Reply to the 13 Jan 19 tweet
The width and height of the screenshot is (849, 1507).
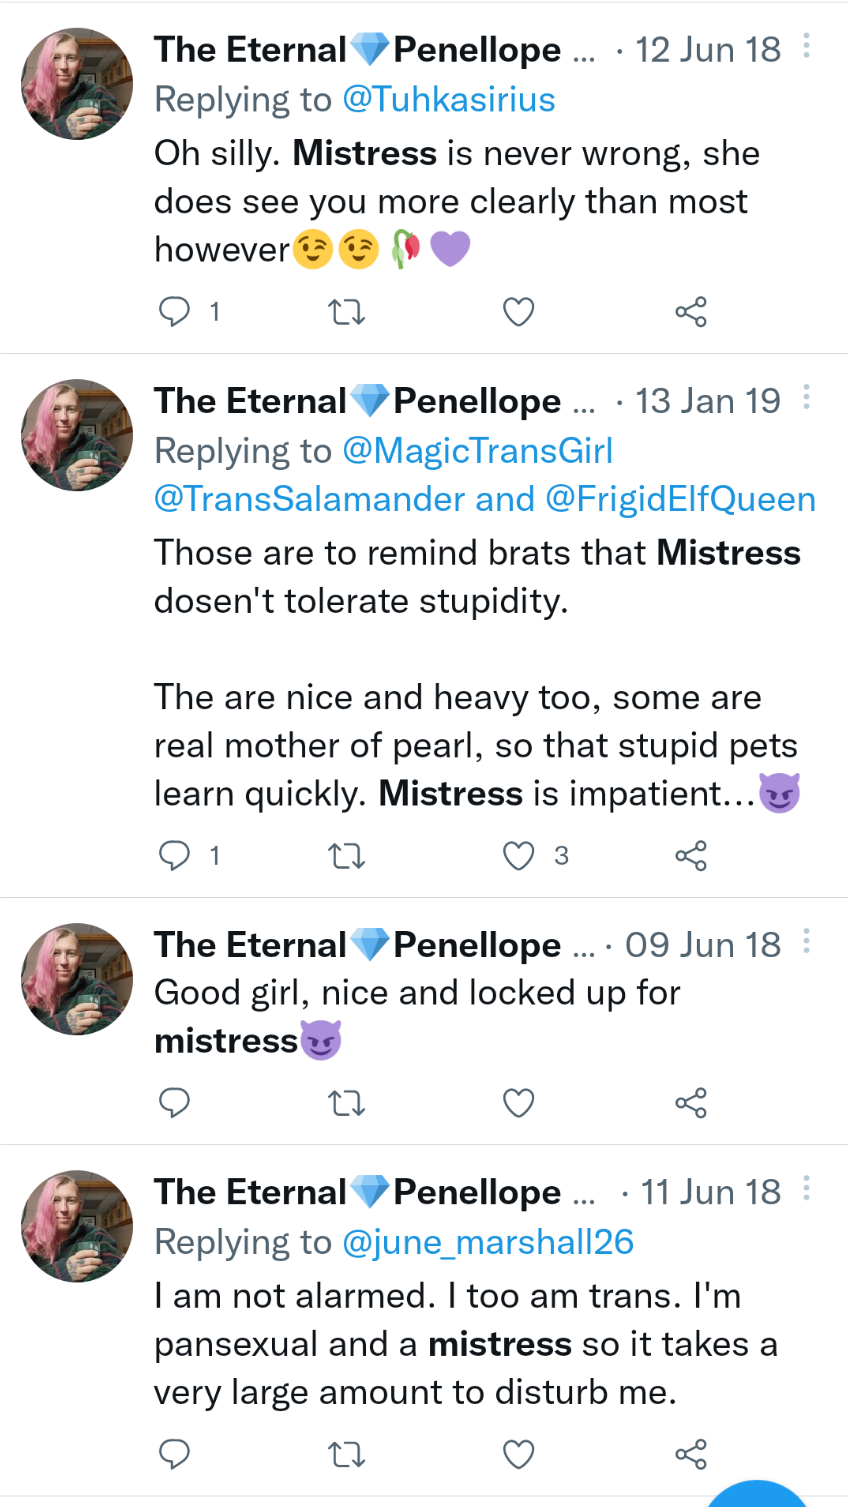point(175,856)
